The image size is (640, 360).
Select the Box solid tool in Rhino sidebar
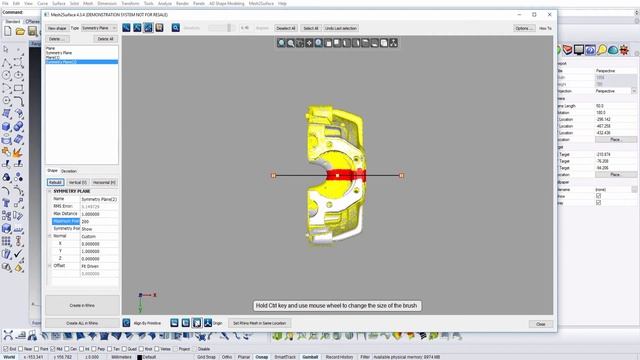tap(6, 127)
